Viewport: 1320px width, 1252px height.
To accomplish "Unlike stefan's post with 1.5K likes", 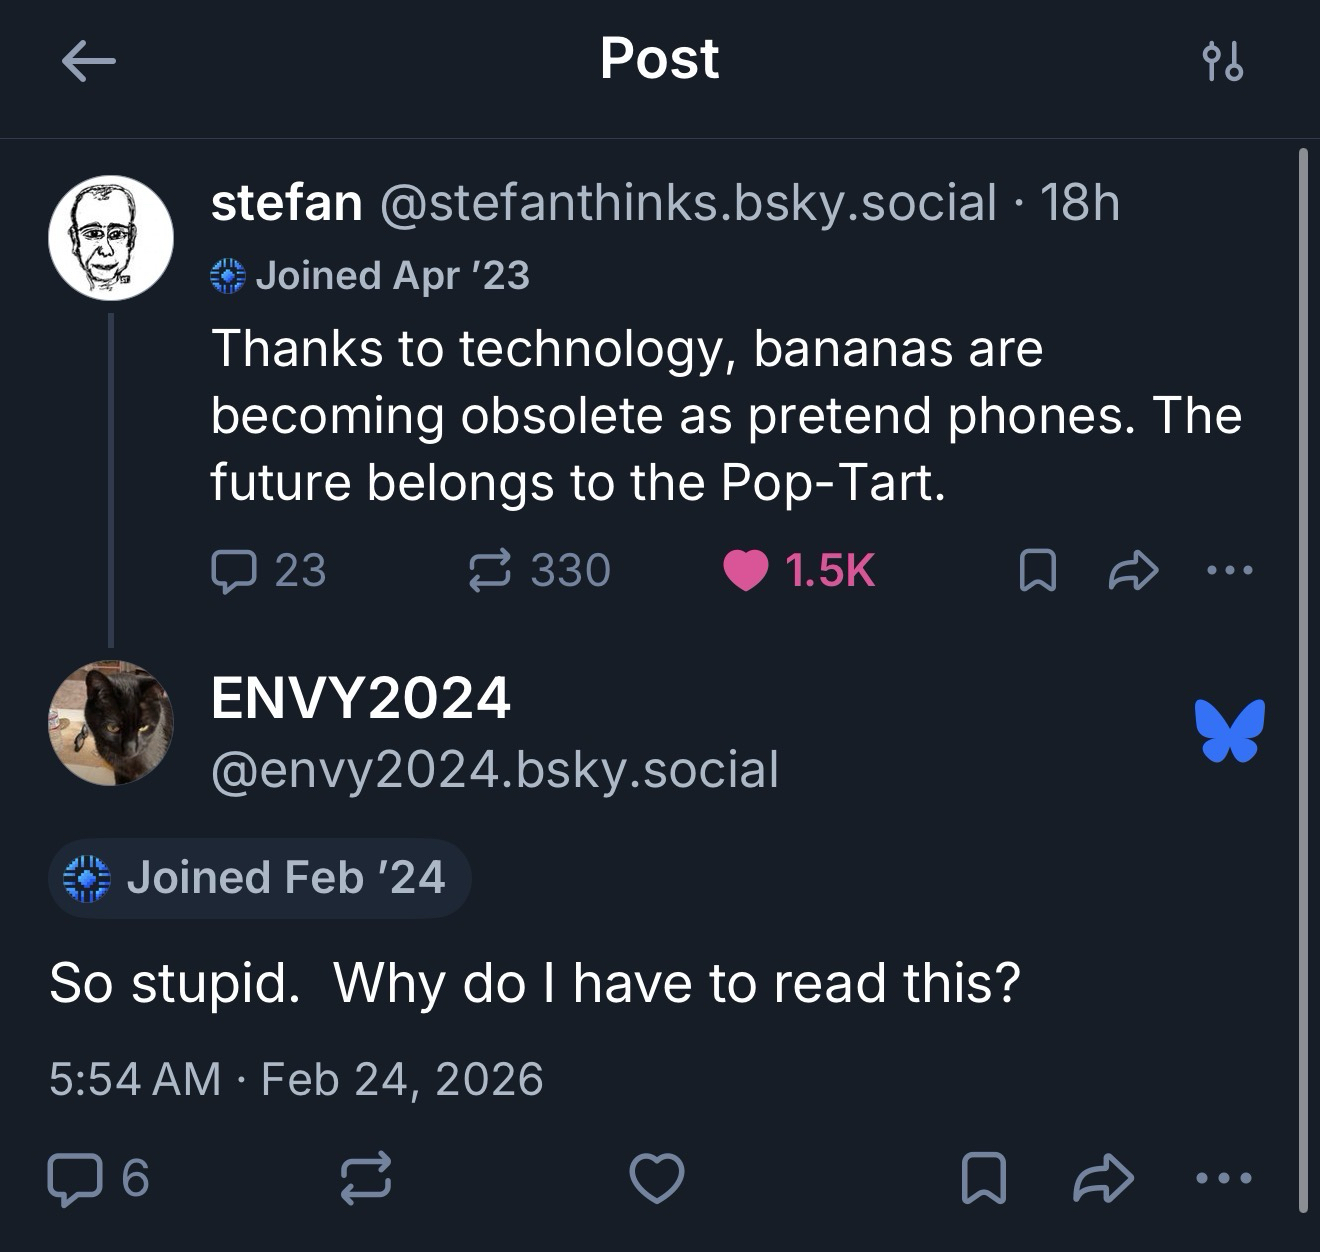I will (x=746, y=571).
